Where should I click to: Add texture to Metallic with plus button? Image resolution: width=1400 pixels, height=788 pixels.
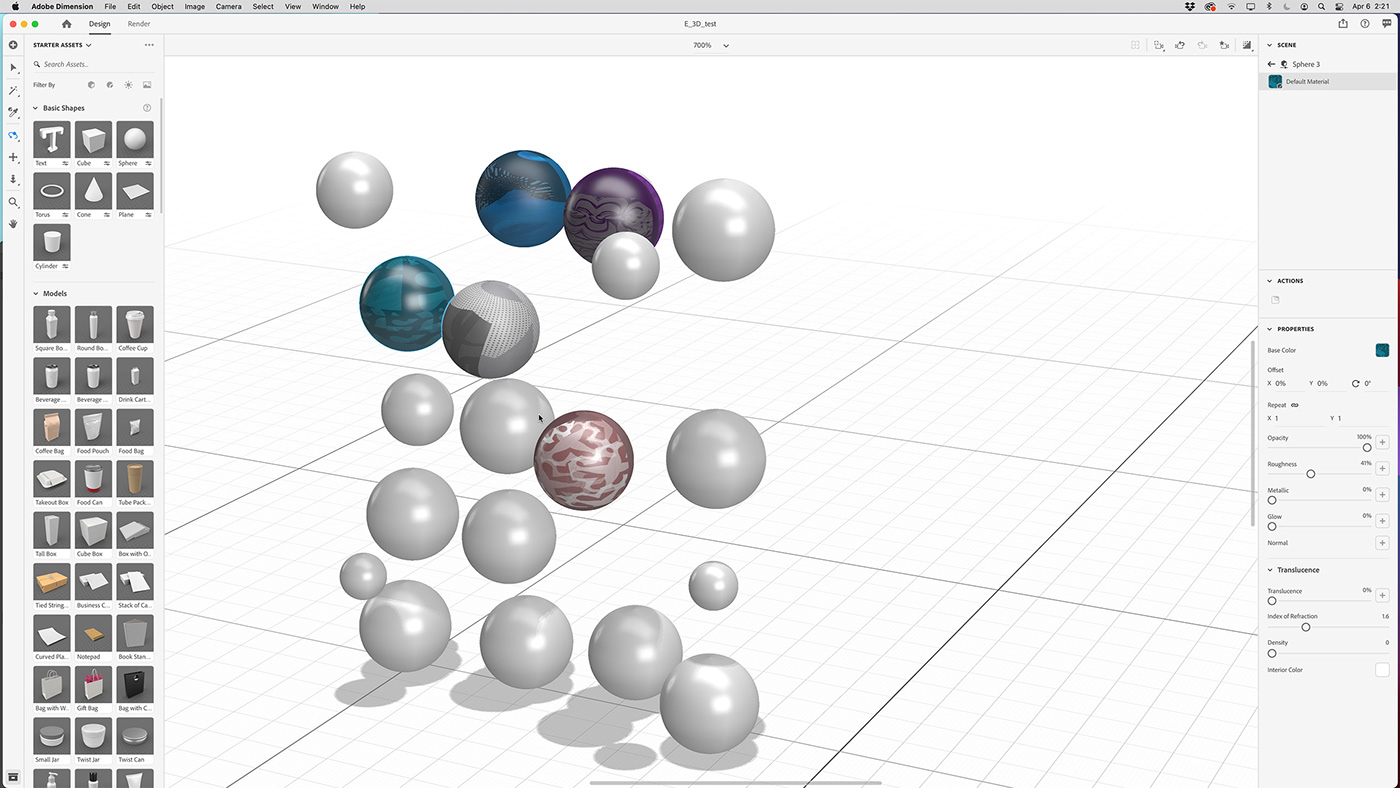tap(1382, 494)
